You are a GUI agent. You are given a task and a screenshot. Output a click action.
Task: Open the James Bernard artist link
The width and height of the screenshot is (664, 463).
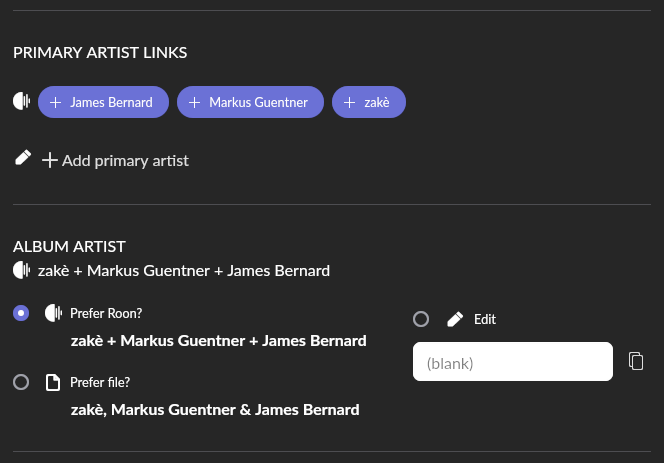click(111, 102)
